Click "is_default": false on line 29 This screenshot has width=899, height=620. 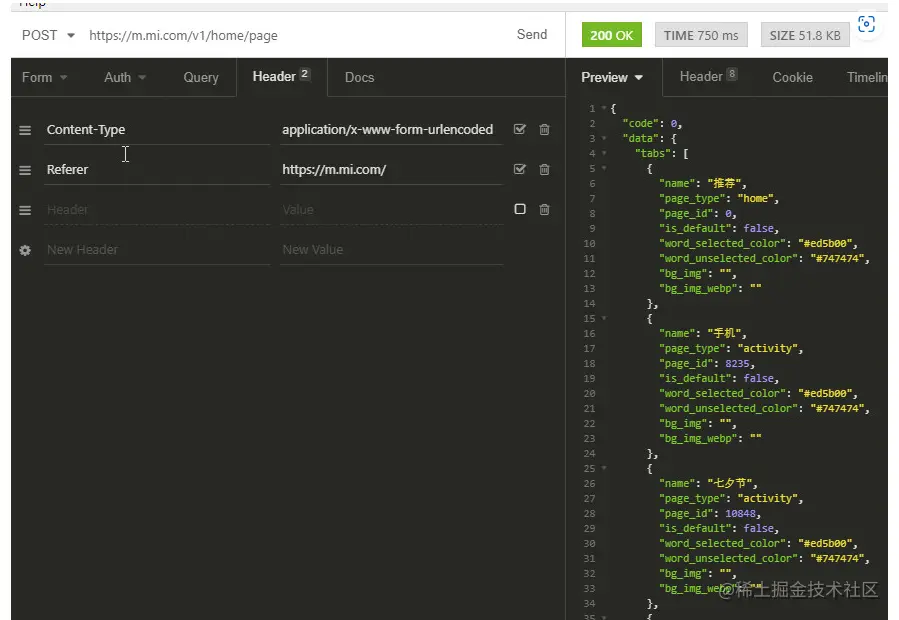coord(718,529)
